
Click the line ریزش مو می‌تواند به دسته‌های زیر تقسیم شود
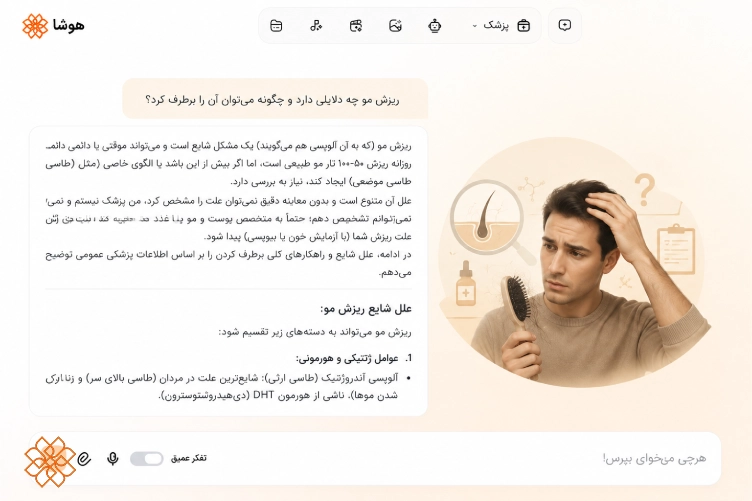[x=315, y=332]
